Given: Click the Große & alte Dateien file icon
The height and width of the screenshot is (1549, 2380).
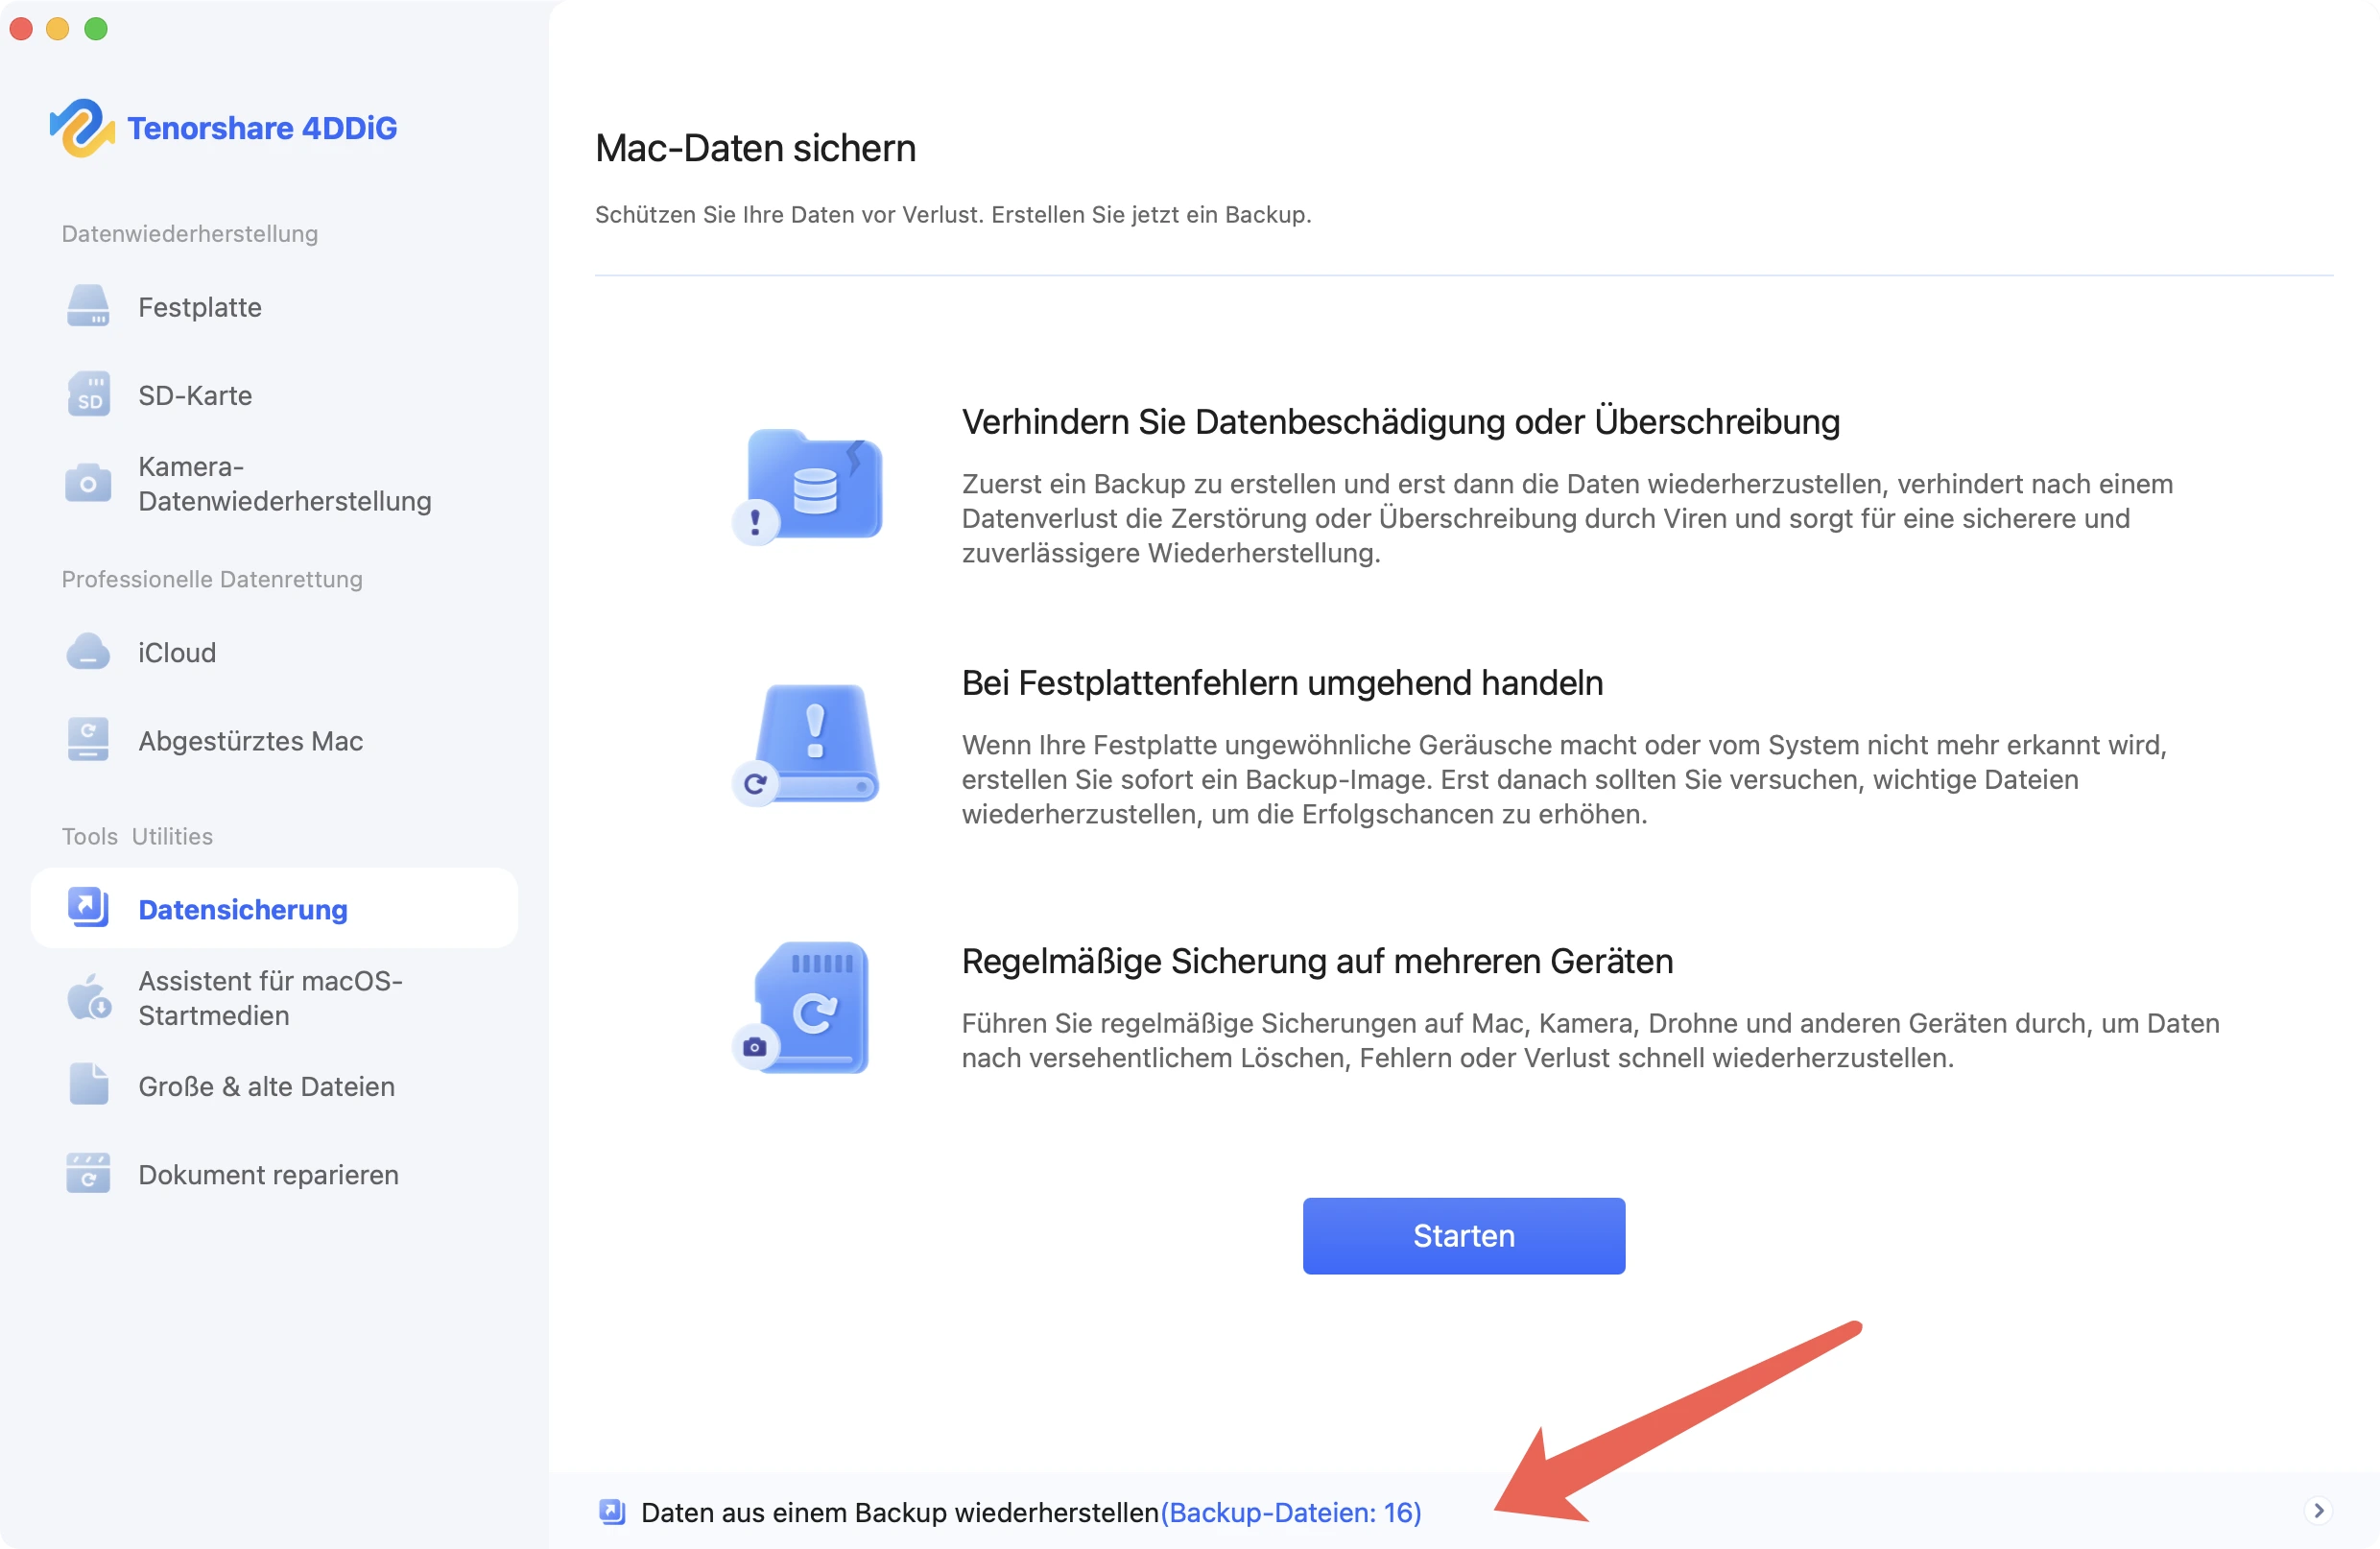Looking at the screenshot, I should coord(88,1085).
